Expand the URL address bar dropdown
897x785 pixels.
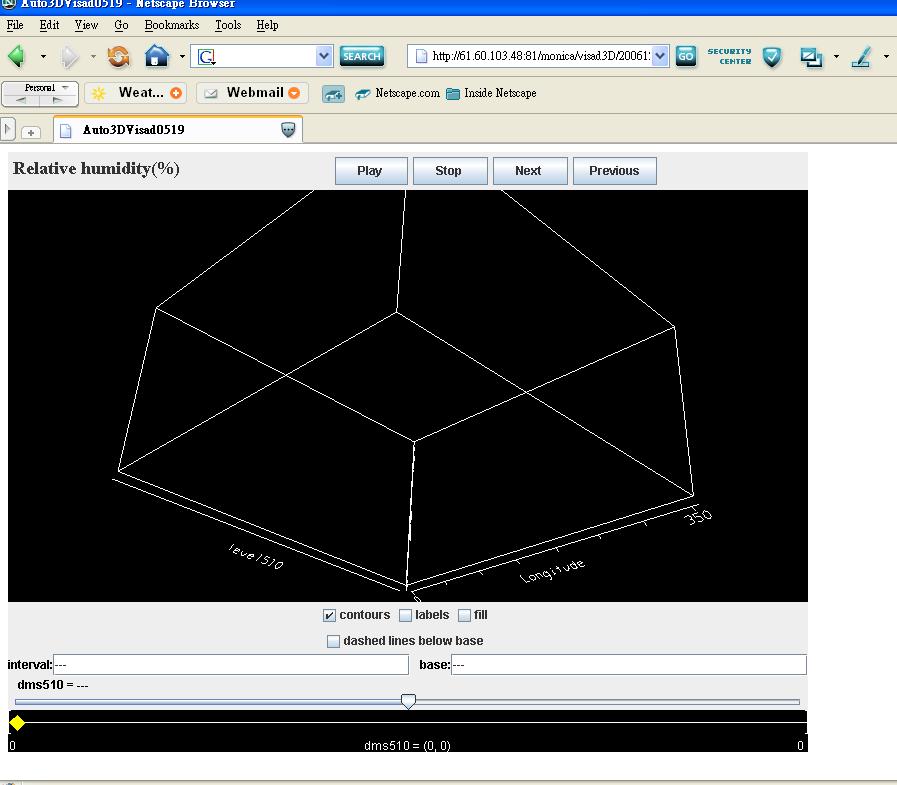tap(660, 56)
